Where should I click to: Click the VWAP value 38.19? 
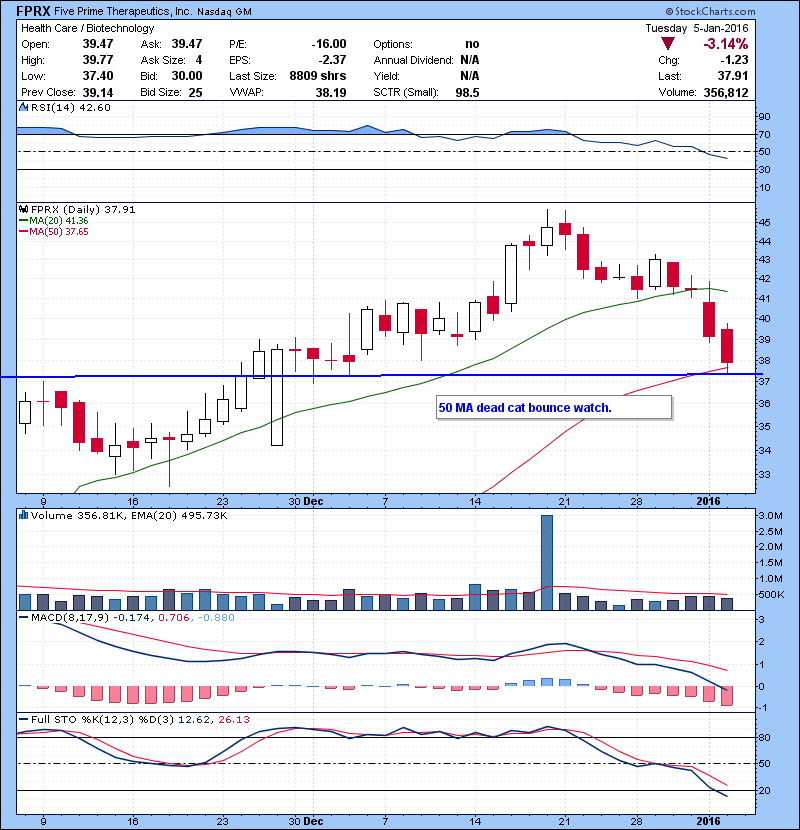click(331, 92)
